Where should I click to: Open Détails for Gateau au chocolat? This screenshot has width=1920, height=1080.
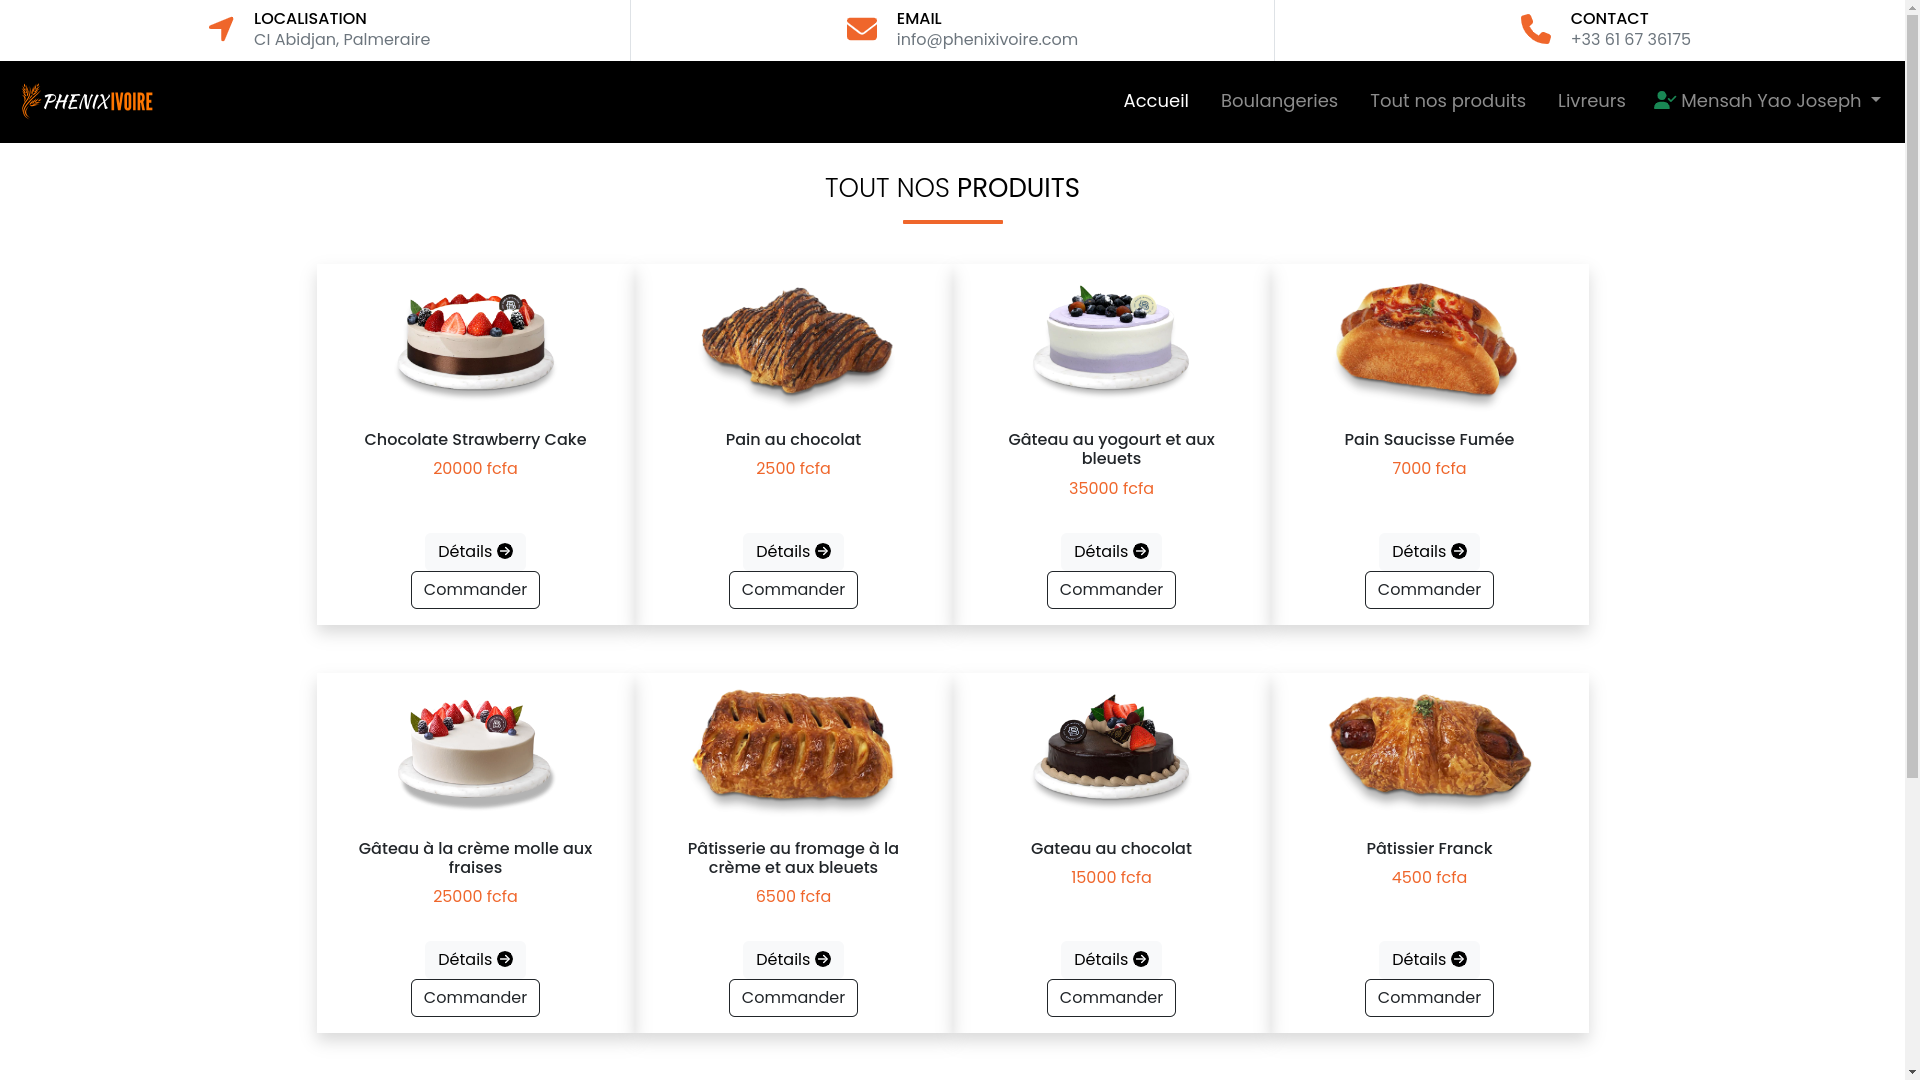pyautogui.click(x=1110, y=959)
